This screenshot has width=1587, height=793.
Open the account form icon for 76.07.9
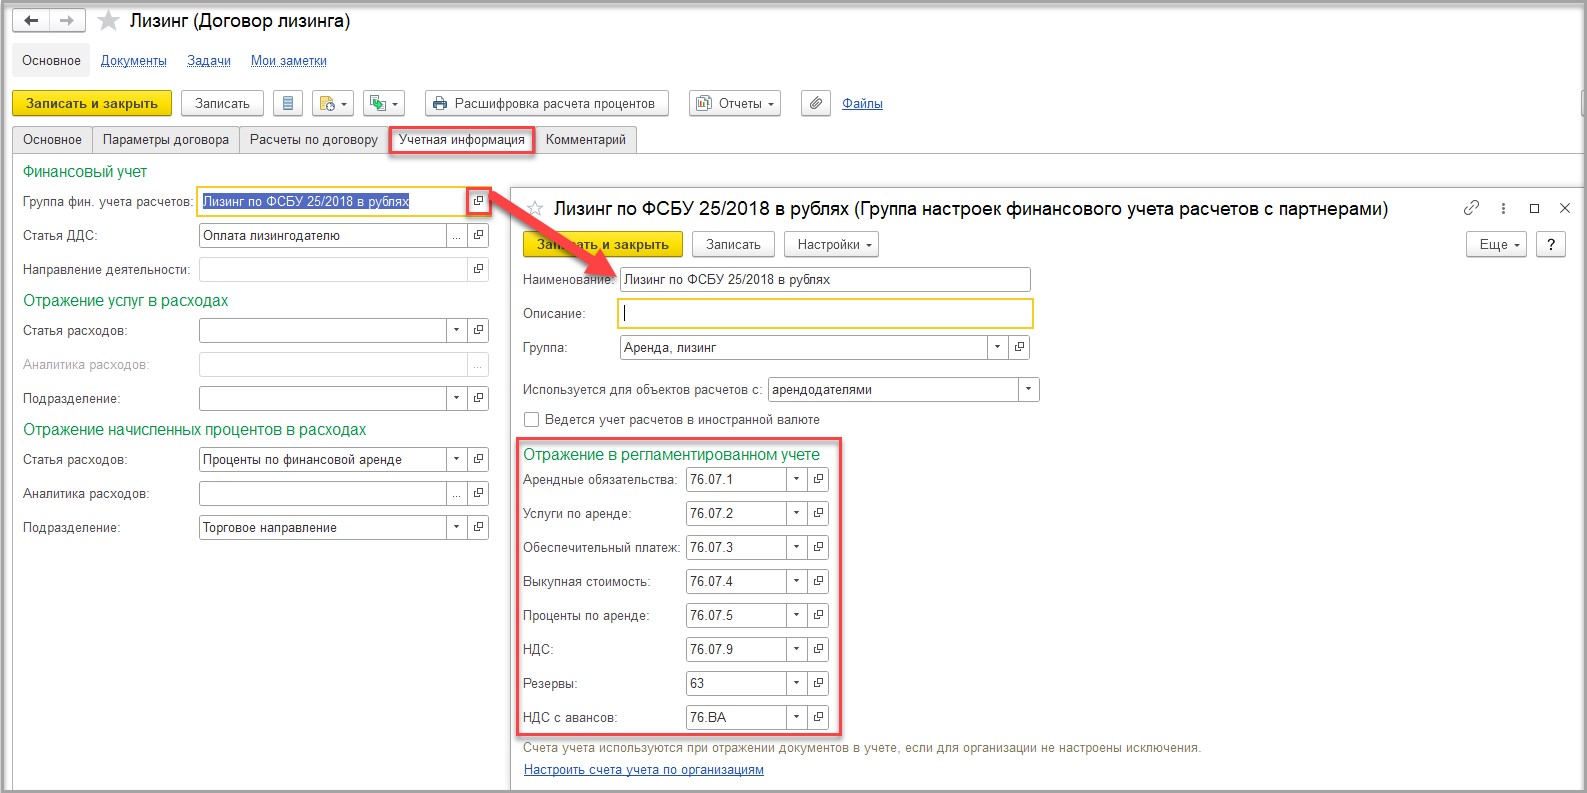[818, 649]
